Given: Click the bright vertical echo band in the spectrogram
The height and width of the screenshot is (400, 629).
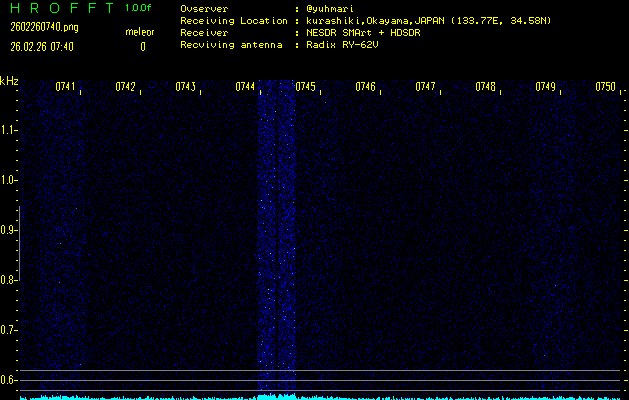Looking at the screenshot, I should pyautogui.click(x=277, y=240).
